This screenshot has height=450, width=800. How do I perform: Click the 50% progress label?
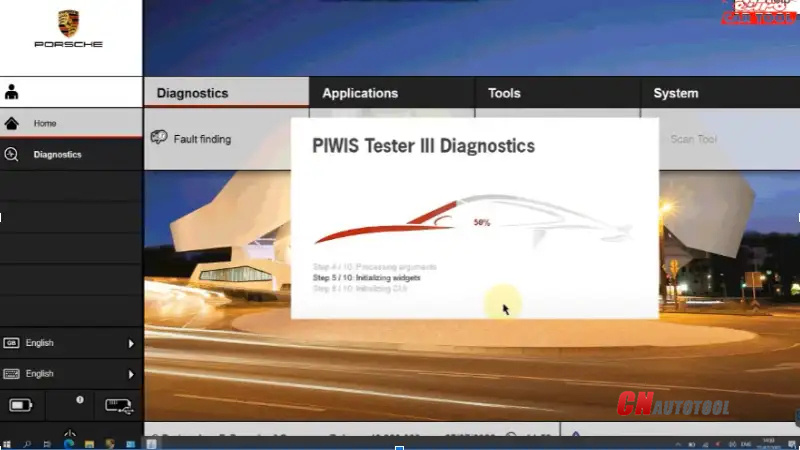pyautogui.click(x=482, y=222)
